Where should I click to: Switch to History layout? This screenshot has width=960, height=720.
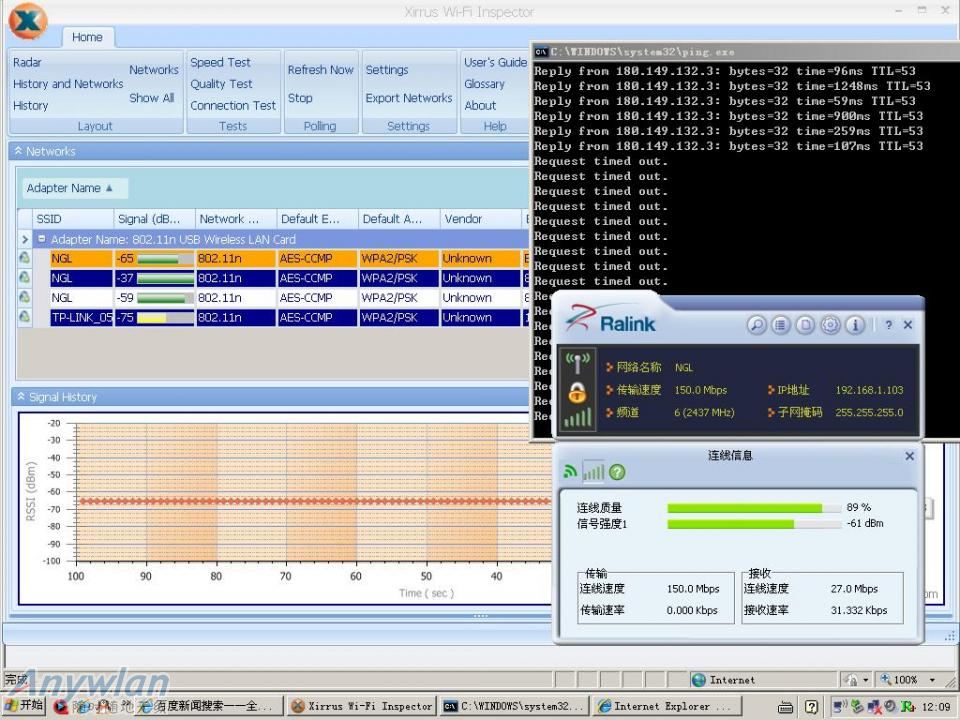coord(31,105)
